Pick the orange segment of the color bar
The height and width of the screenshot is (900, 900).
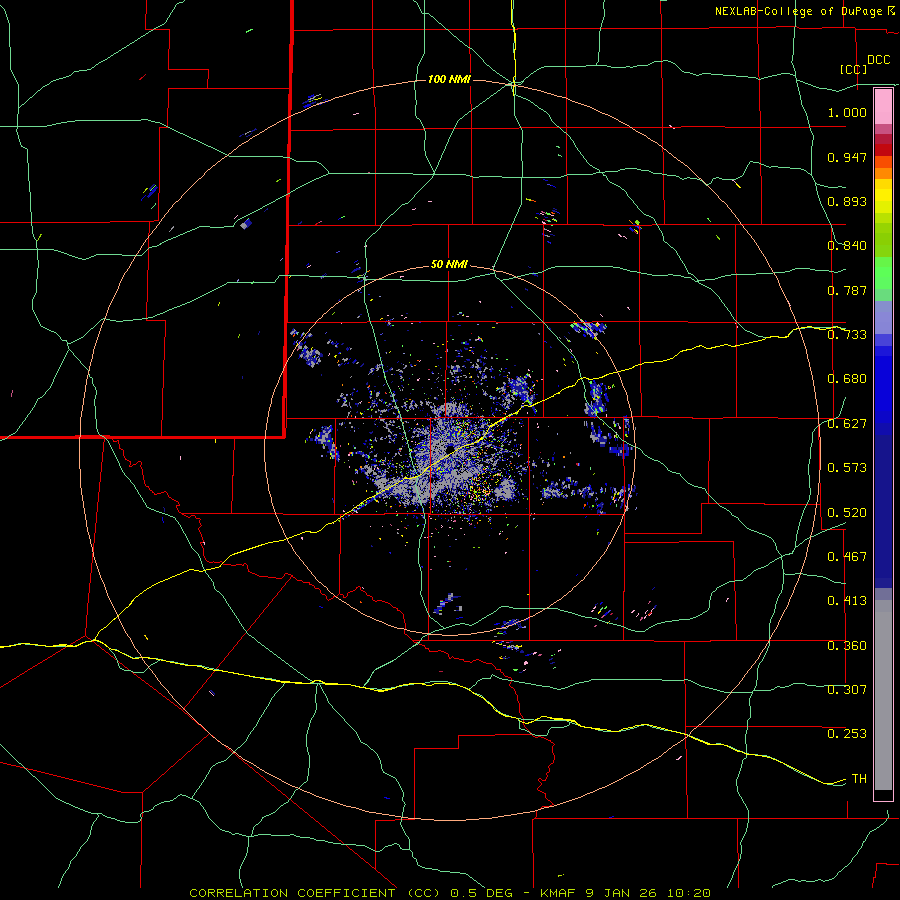(883, 168)
